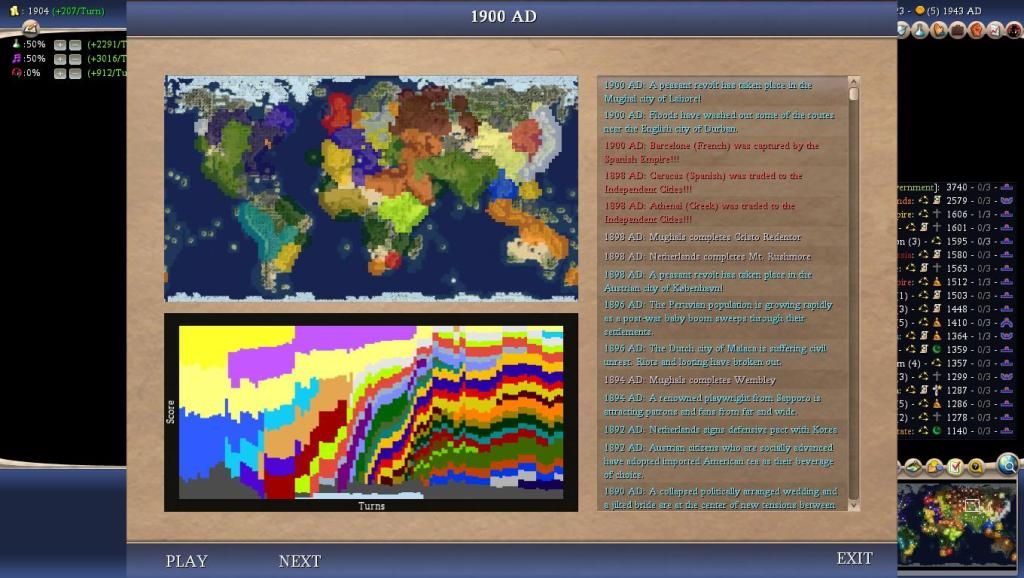The image size is (1024, 578).
Task: Raise the culture rate with its plus button
Action: pos(60,59)
